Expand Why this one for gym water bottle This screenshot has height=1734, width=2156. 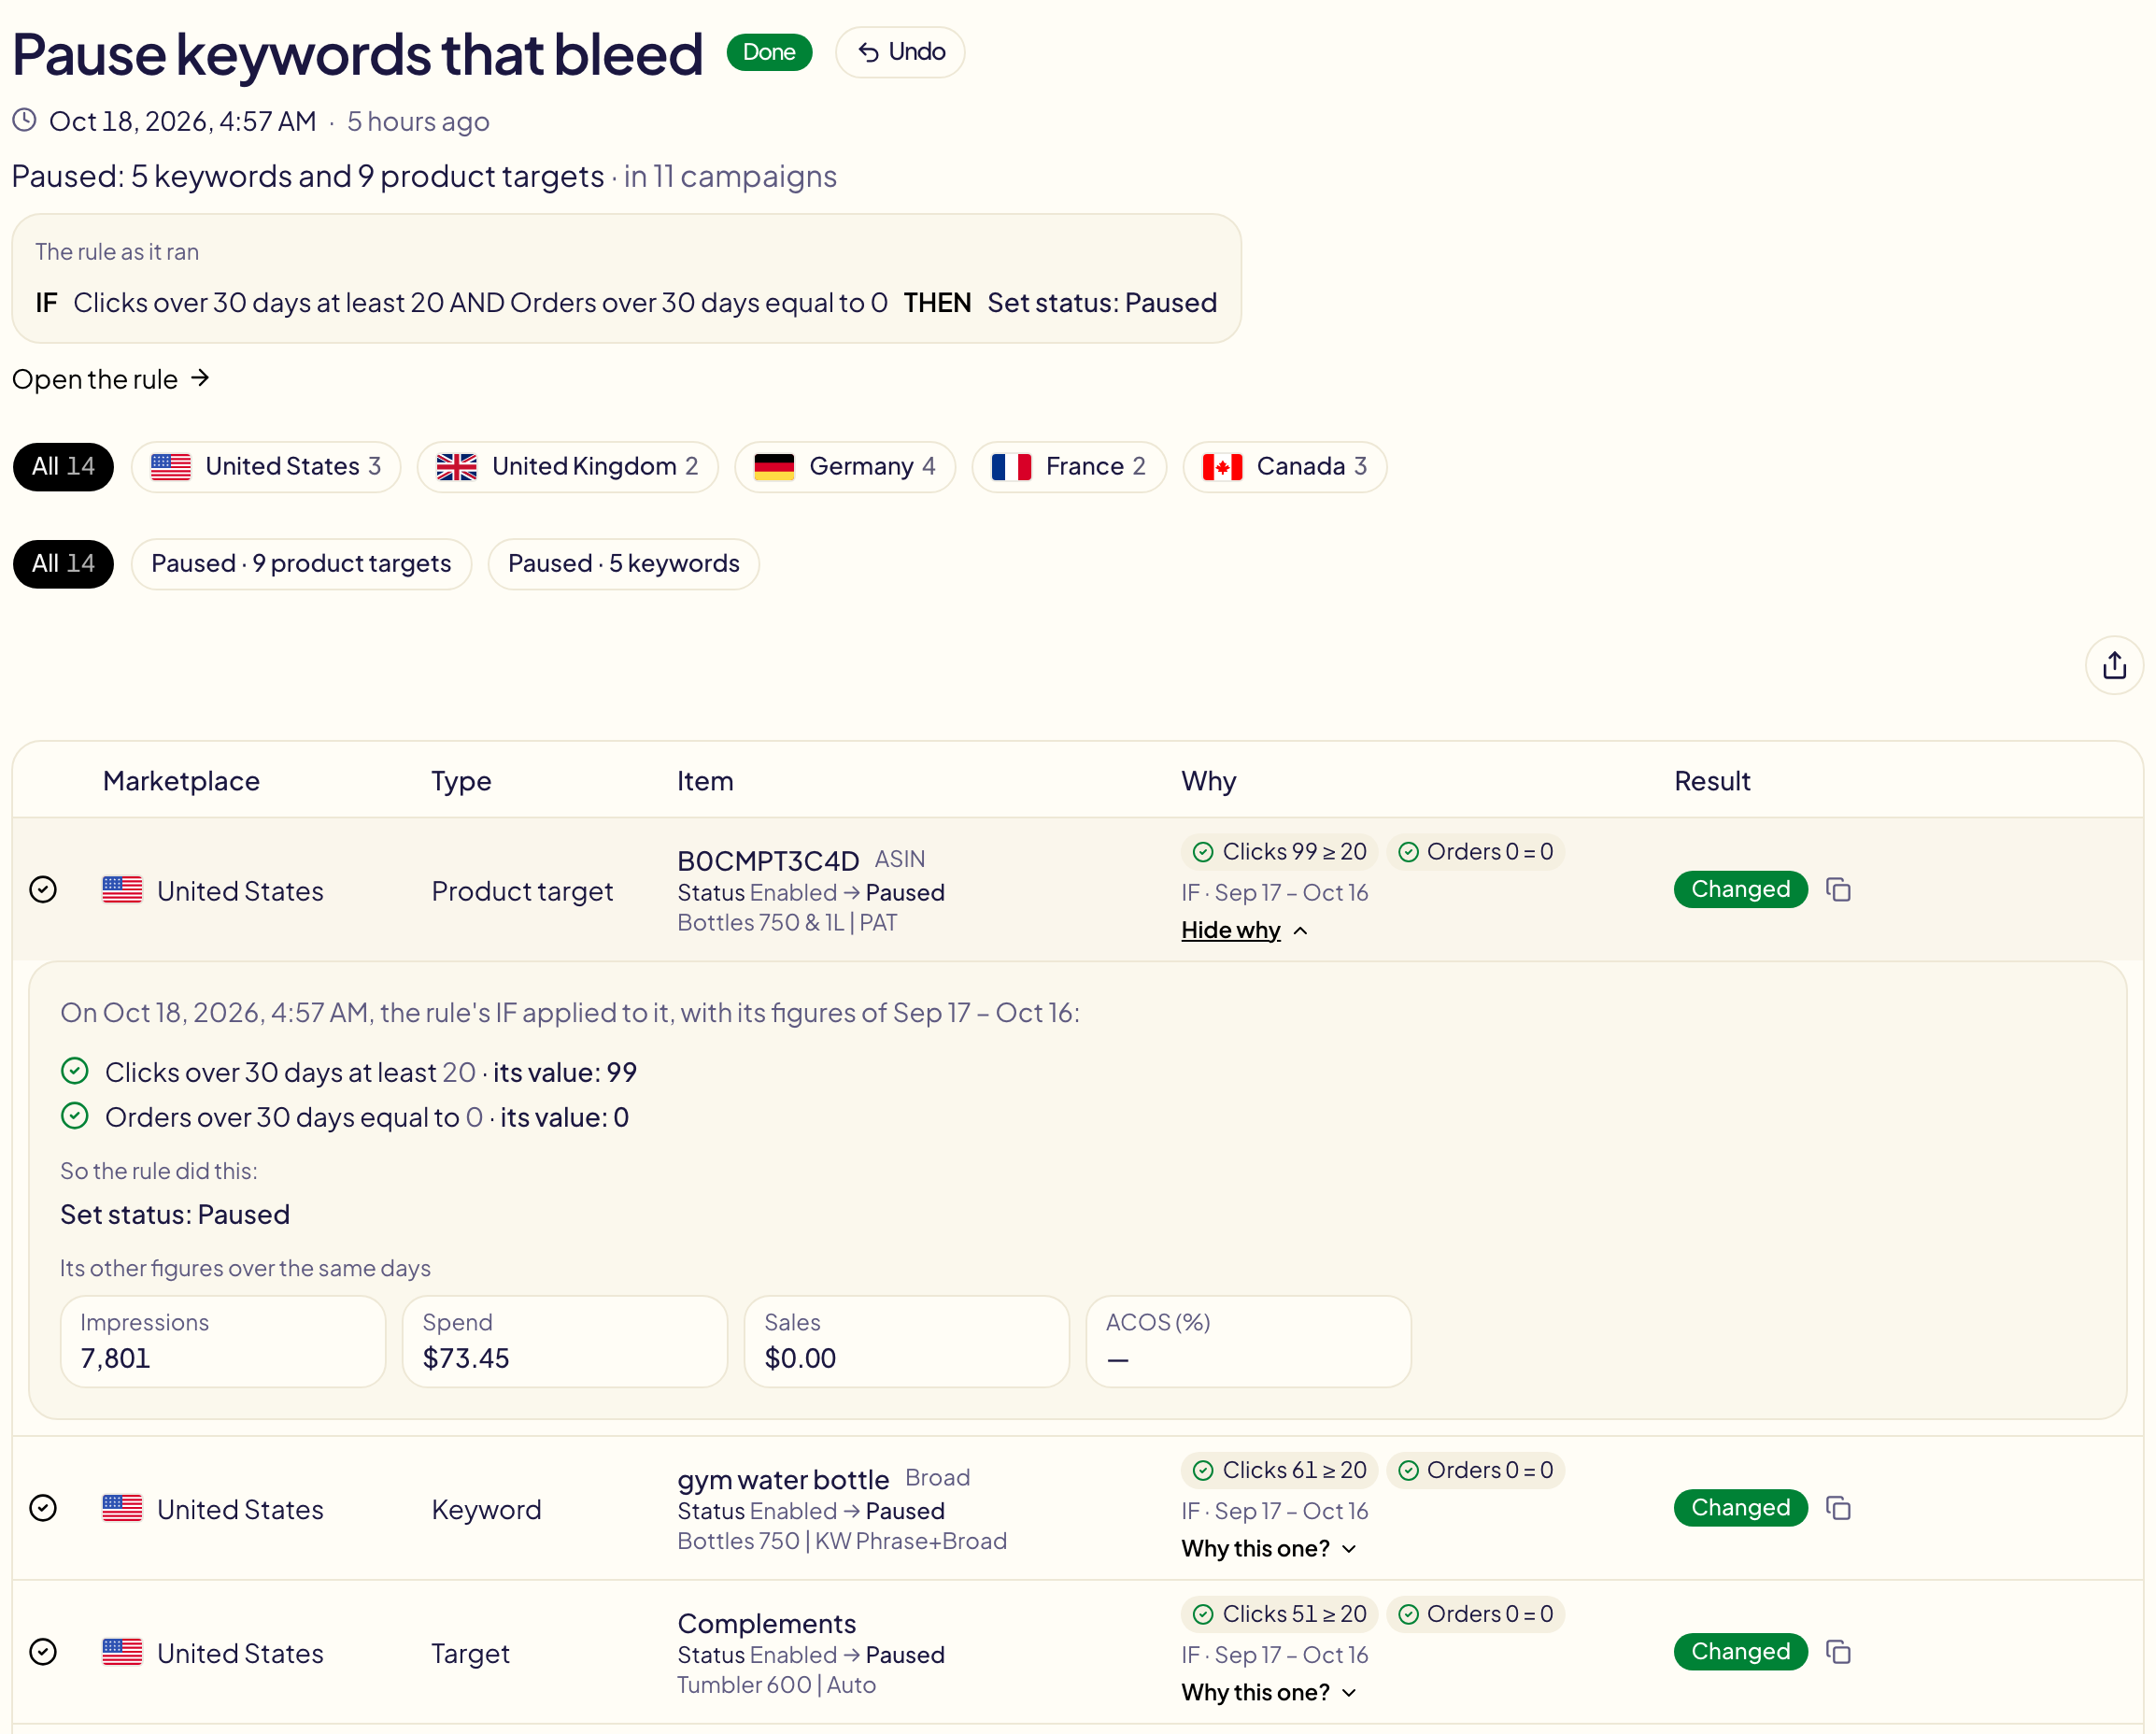click(x=1269, y=1548)
